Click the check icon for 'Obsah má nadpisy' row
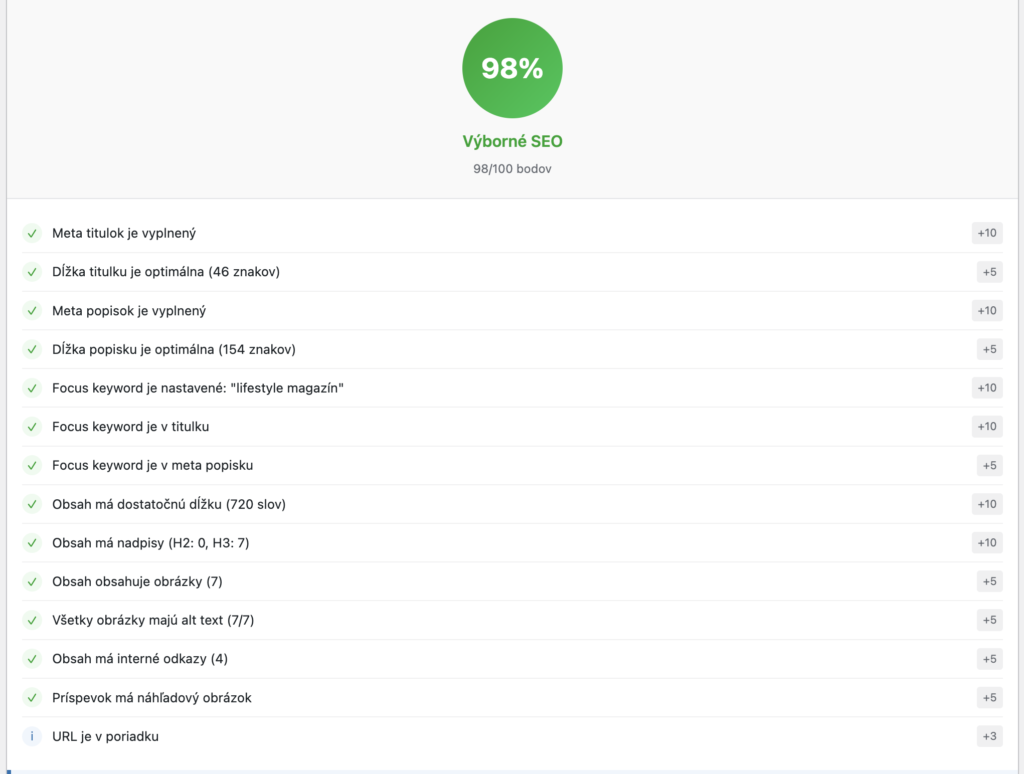 pos(32,542)
